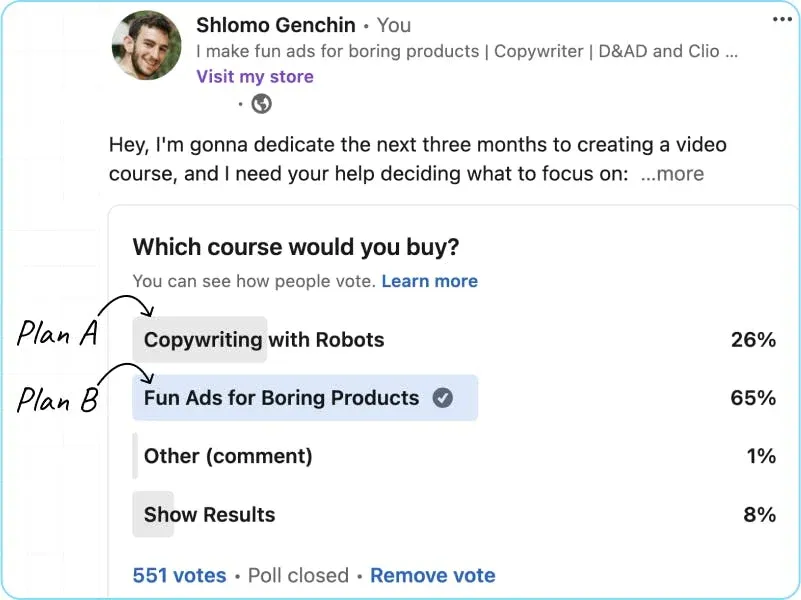The height and width of the screenshot is (600, 801).
Task: Click the "Which course would you buy?" heading
Action: (x=295, y=247)
